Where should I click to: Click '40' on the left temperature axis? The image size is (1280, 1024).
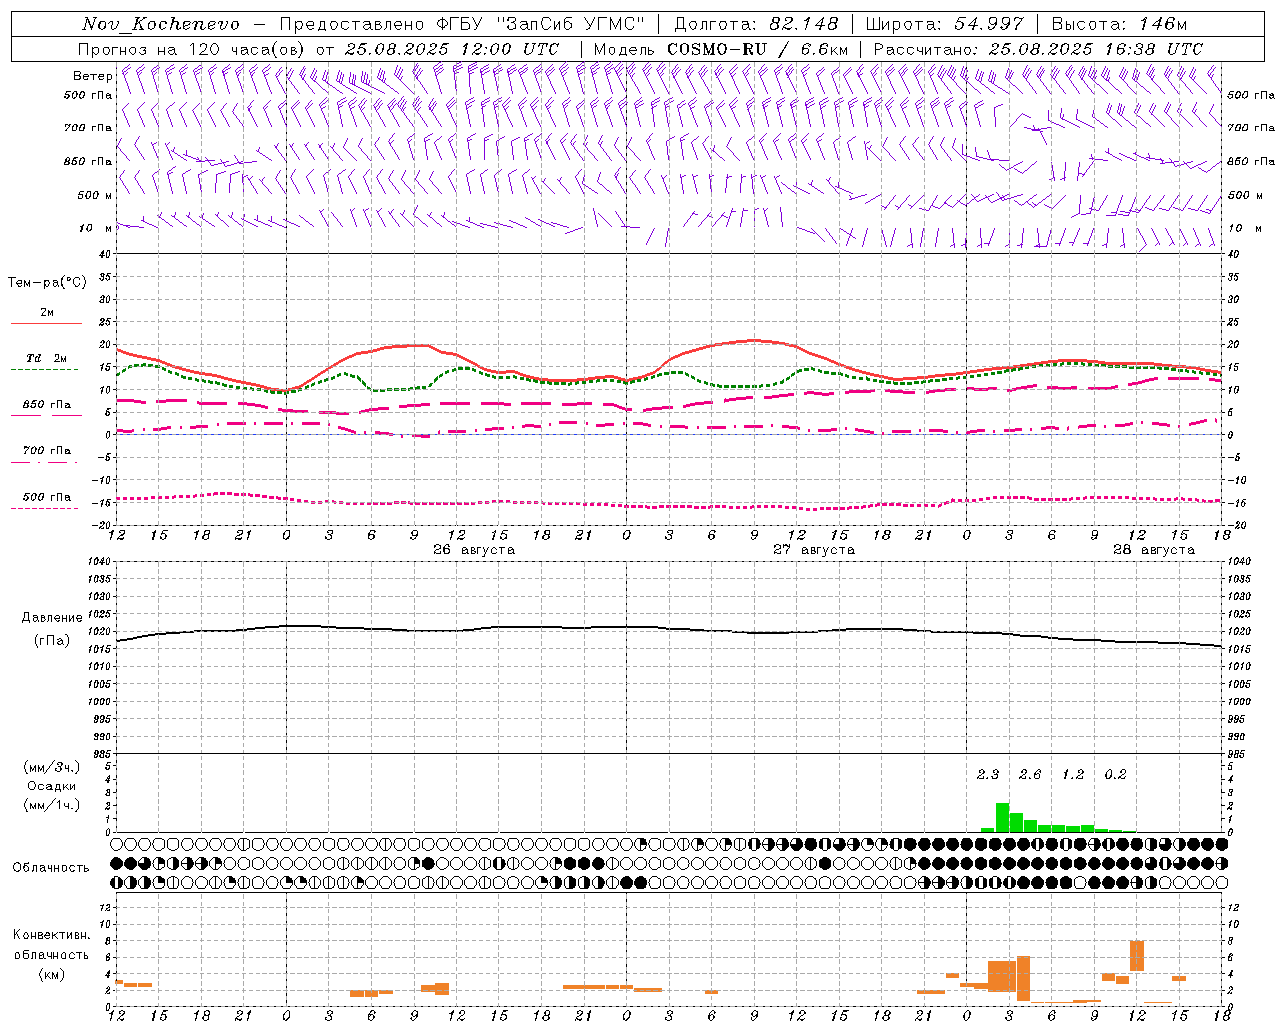(x=104, y=255)
